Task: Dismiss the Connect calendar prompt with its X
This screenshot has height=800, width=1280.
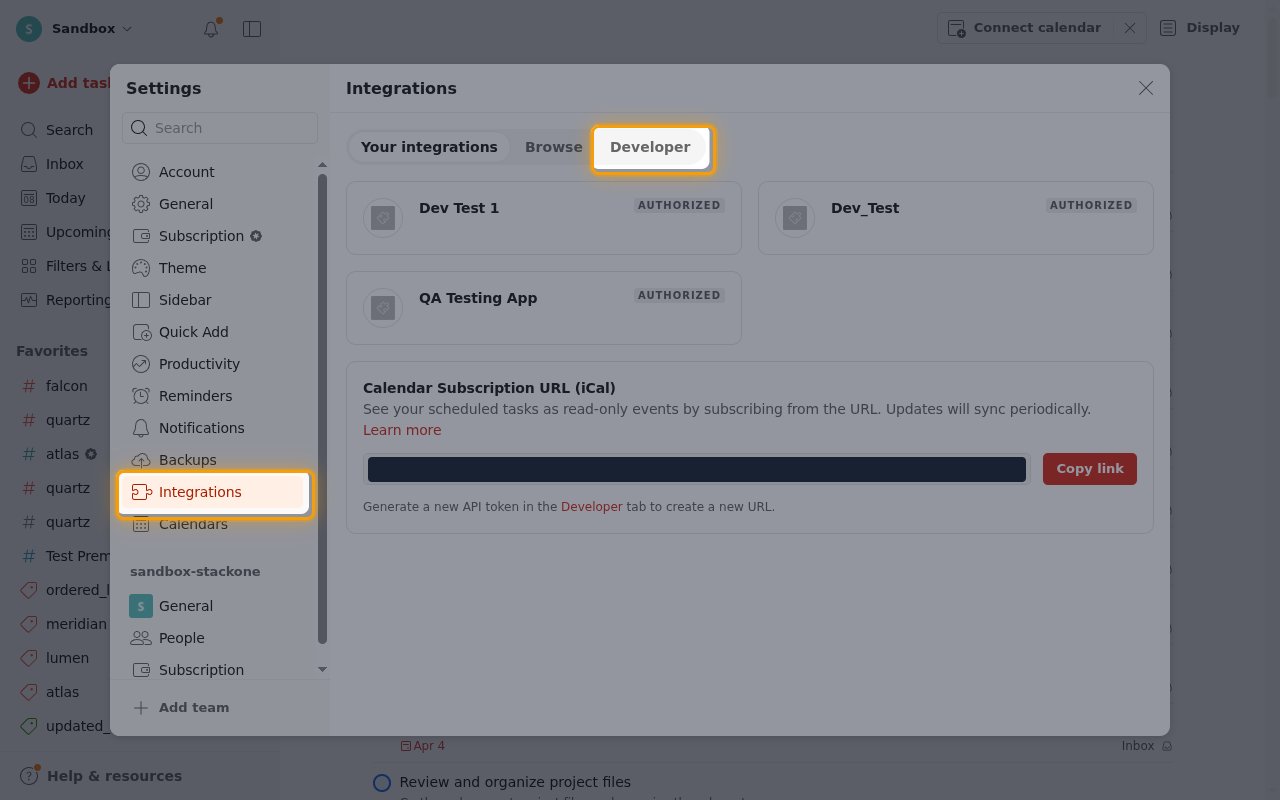Action: [1130, 28]
